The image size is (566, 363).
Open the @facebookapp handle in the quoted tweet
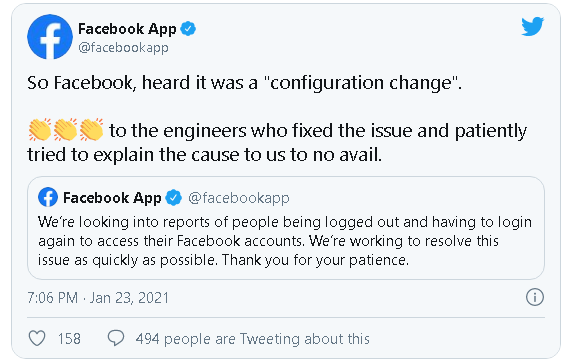click(x=239, y=198)
